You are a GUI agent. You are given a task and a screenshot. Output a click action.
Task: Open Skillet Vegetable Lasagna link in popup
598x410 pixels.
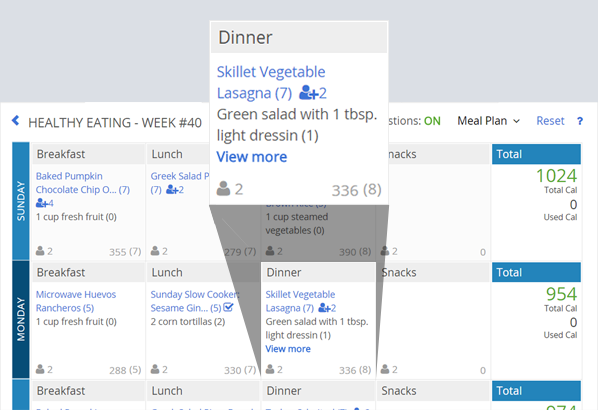coord(271,82)
